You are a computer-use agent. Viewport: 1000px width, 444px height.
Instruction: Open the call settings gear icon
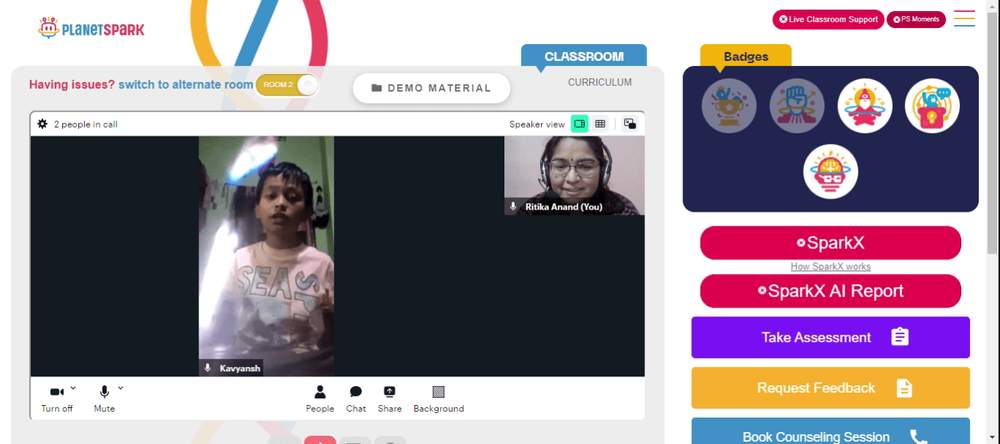tap(42, 124)
